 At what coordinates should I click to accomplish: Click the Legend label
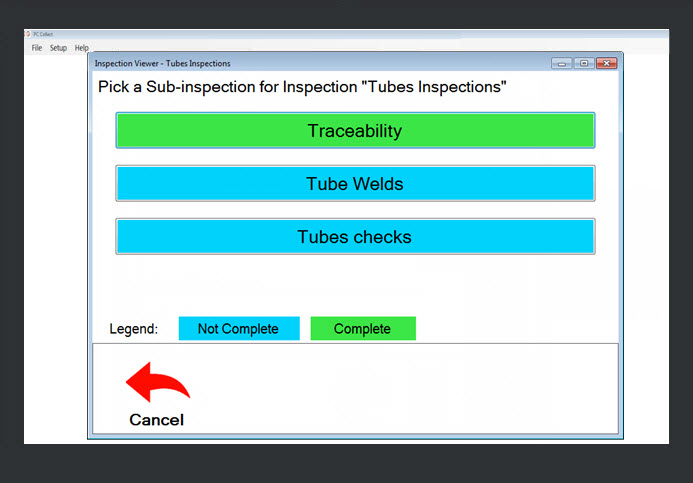pos(133,329)
